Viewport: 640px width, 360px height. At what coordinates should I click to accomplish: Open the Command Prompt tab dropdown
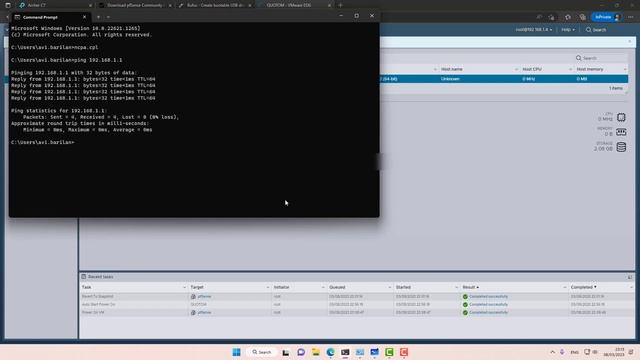point(108,17)
